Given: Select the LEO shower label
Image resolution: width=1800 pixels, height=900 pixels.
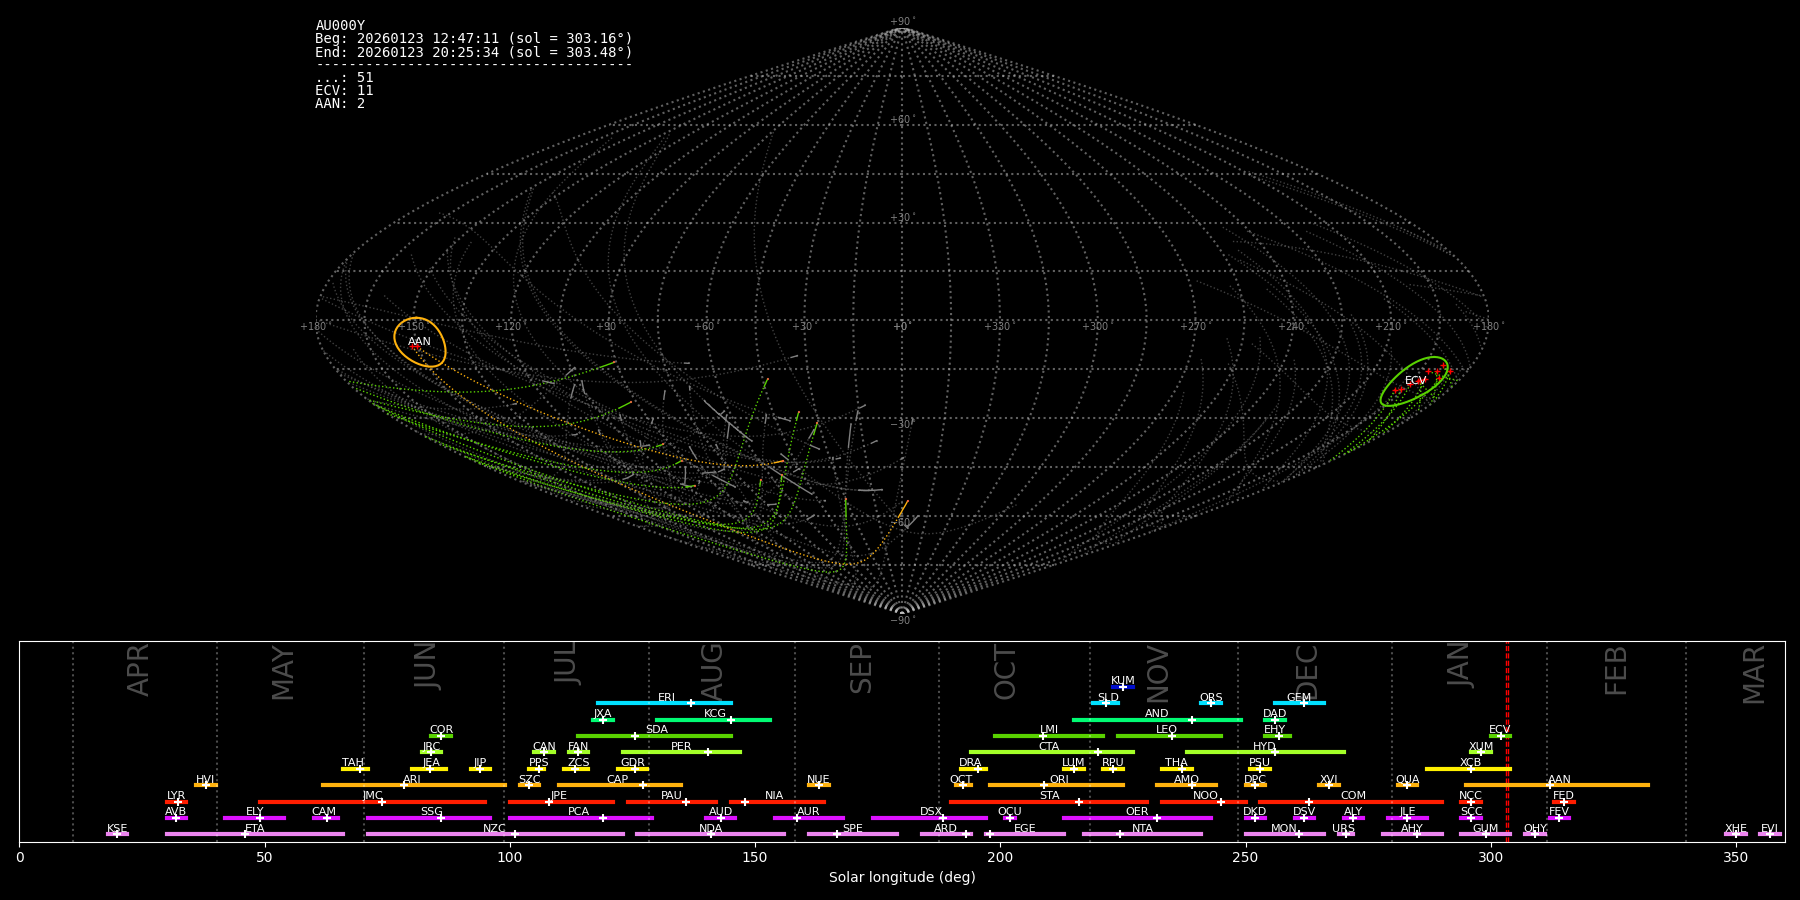Looking at the screenshot, I should [x=1167, y=730].
